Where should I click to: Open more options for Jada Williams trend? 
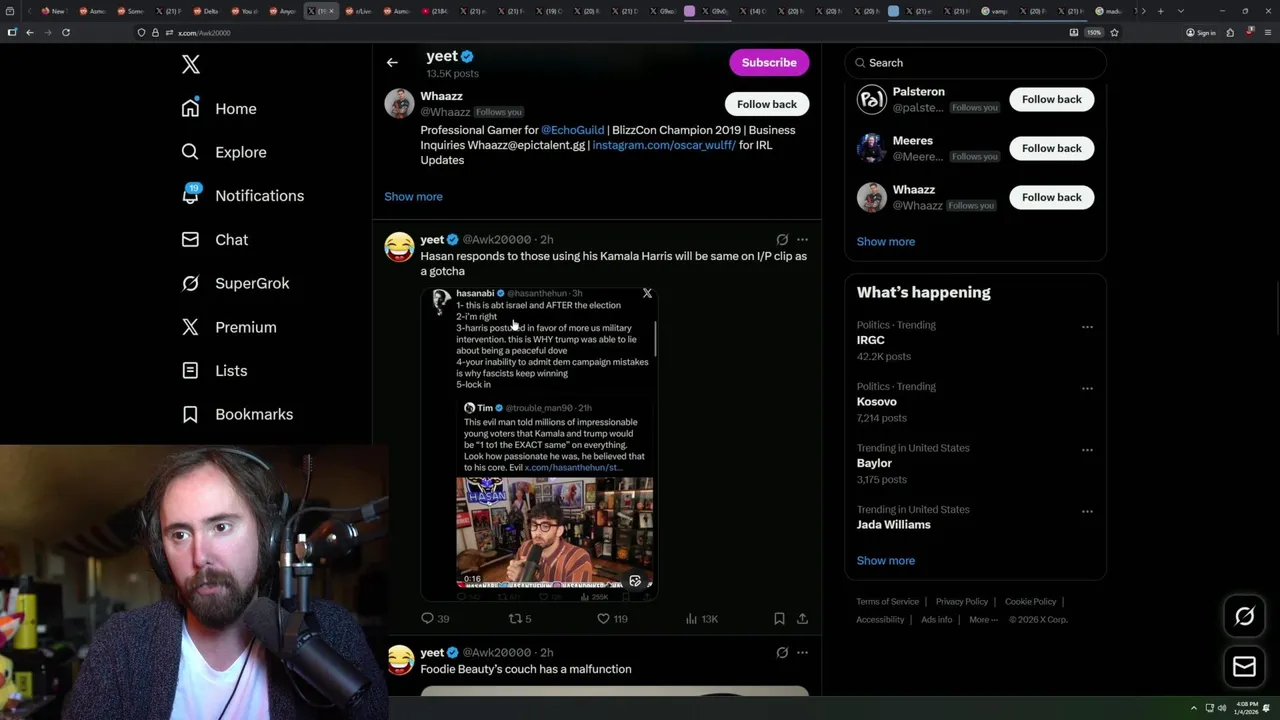1087,511
